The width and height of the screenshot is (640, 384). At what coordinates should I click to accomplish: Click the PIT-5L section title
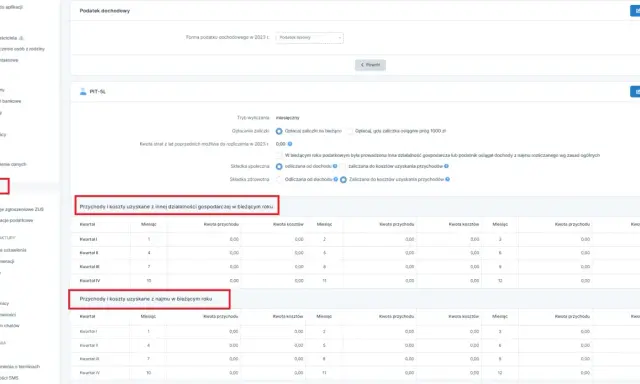(98, 91)
